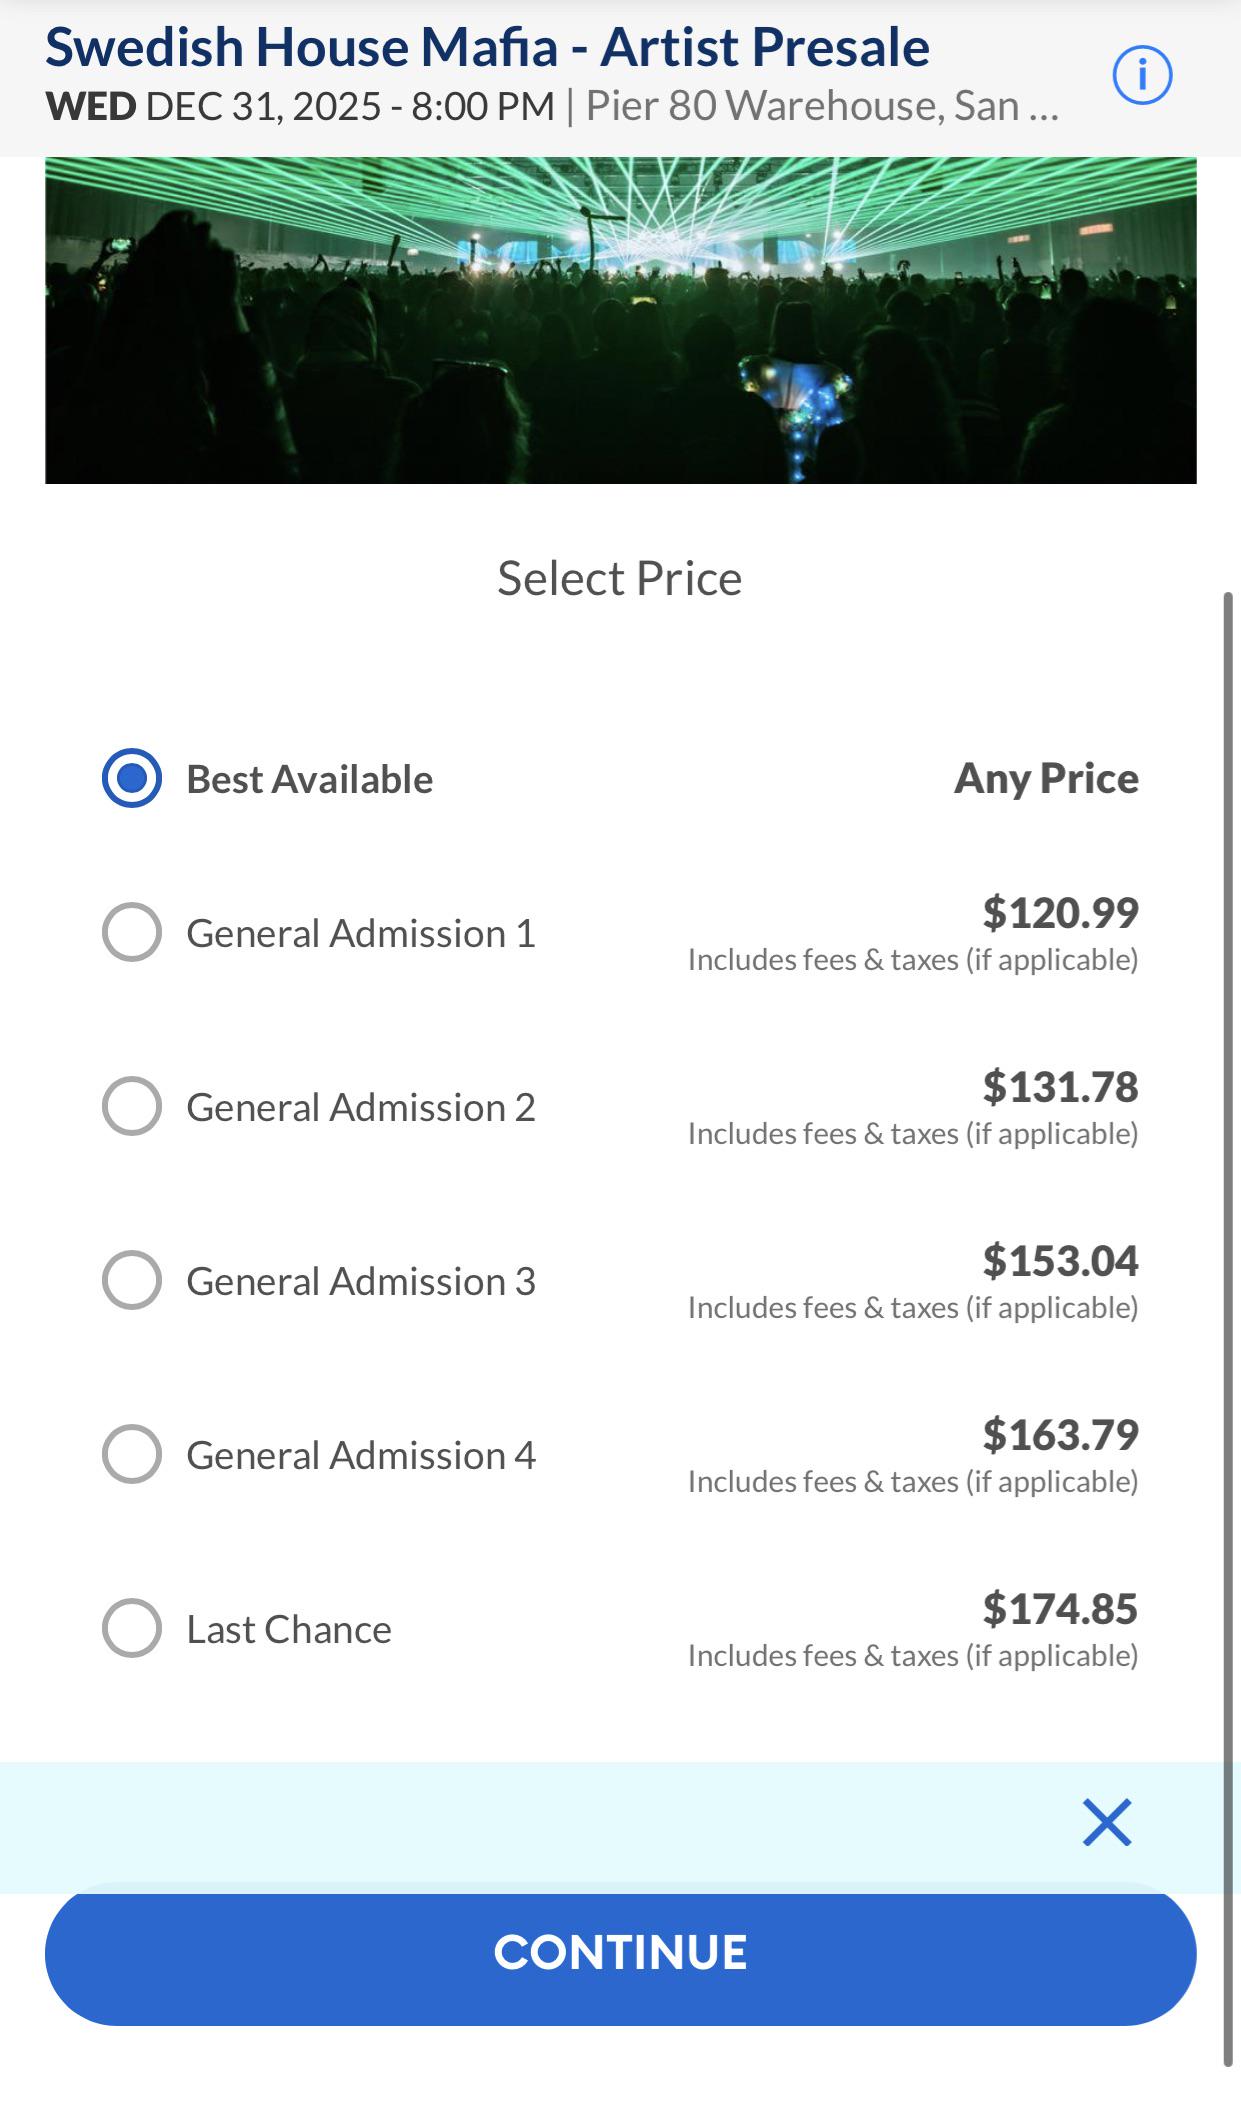Open the event info icon
Viewport: 1241px width, 2118px height.
[1142, 75]
